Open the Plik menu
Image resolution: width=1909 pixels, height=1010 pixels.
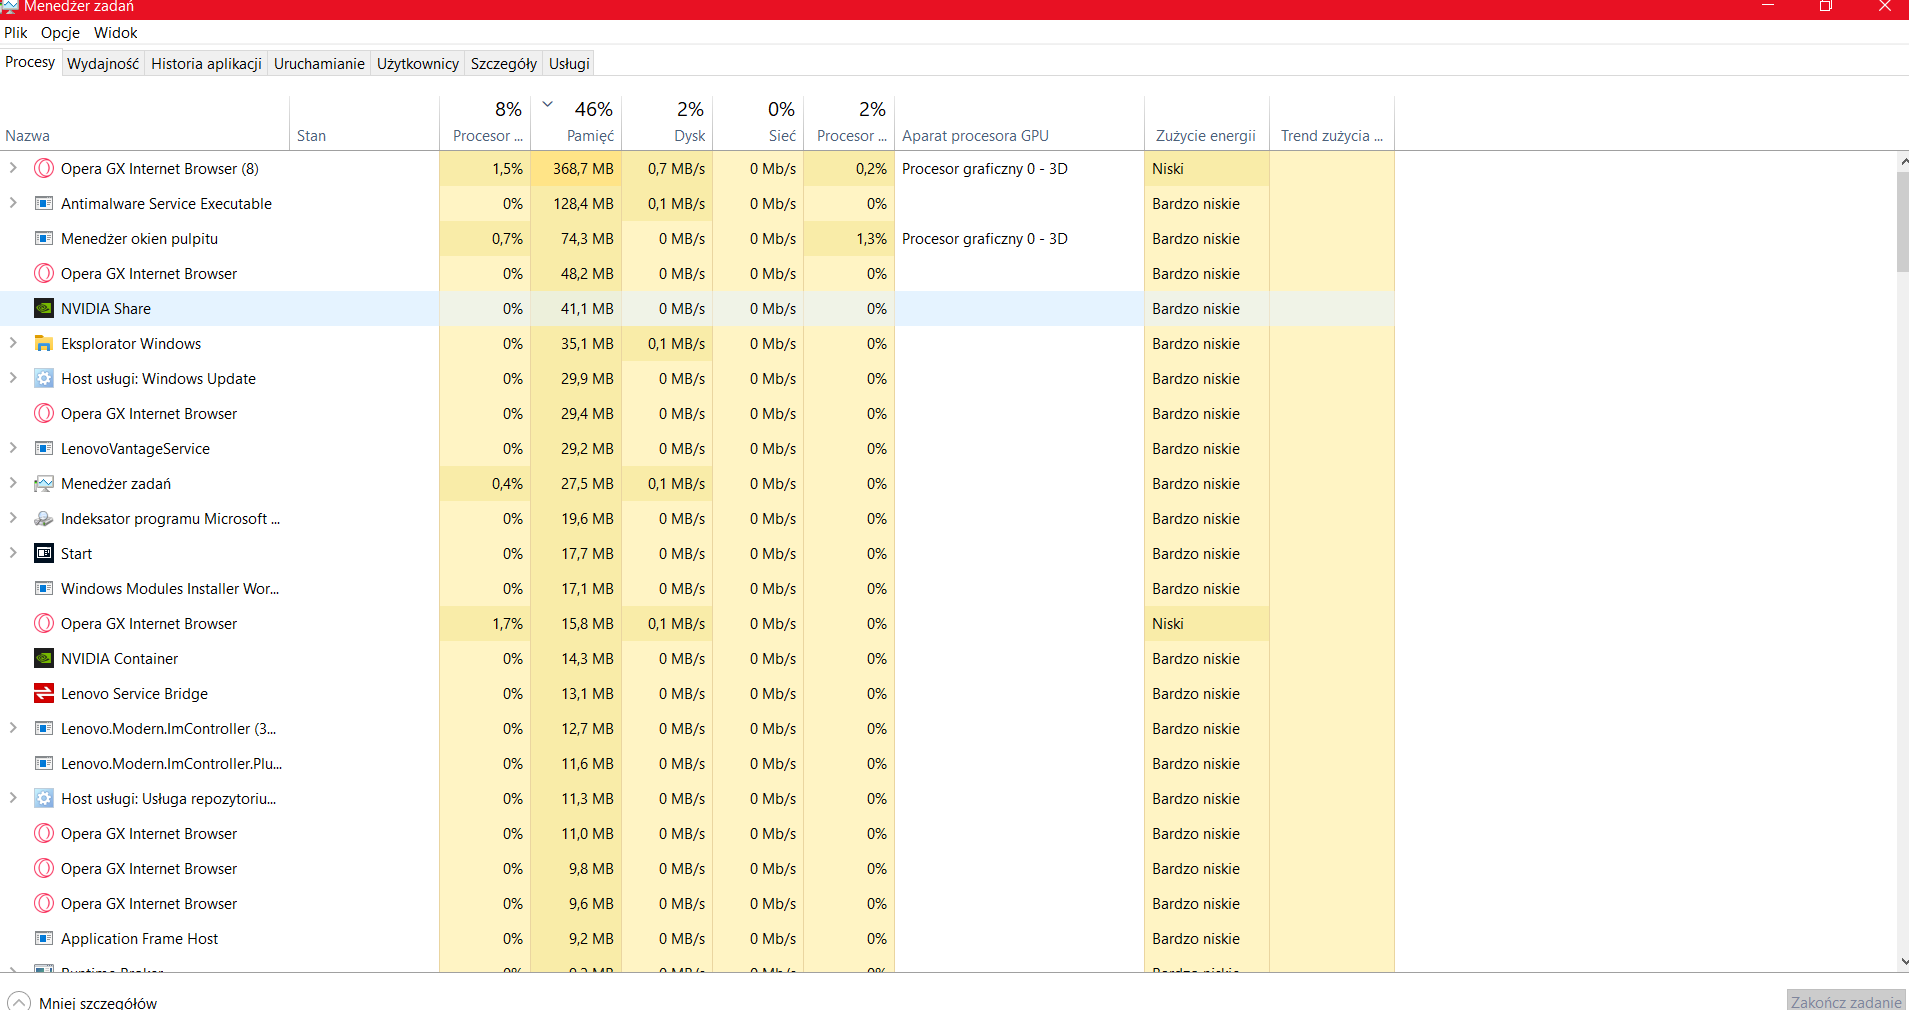click(16, 33)
